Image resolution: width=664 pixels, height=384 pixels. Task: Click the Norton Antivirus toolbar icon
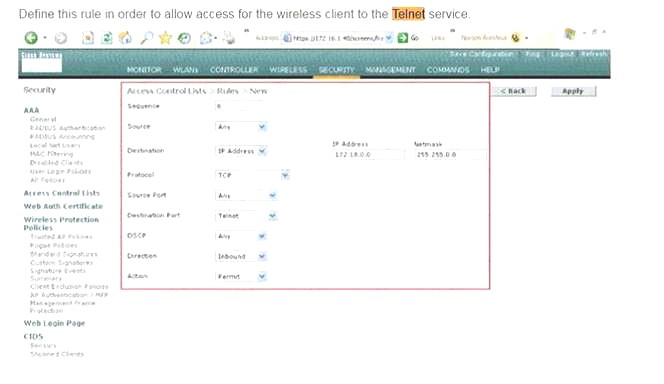515,38
